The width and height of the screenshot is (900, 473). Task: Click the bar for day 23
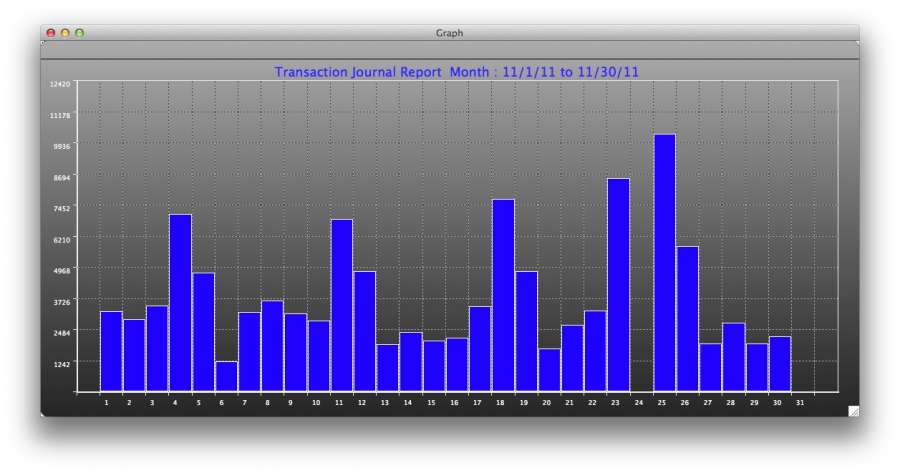pos(618,285)
